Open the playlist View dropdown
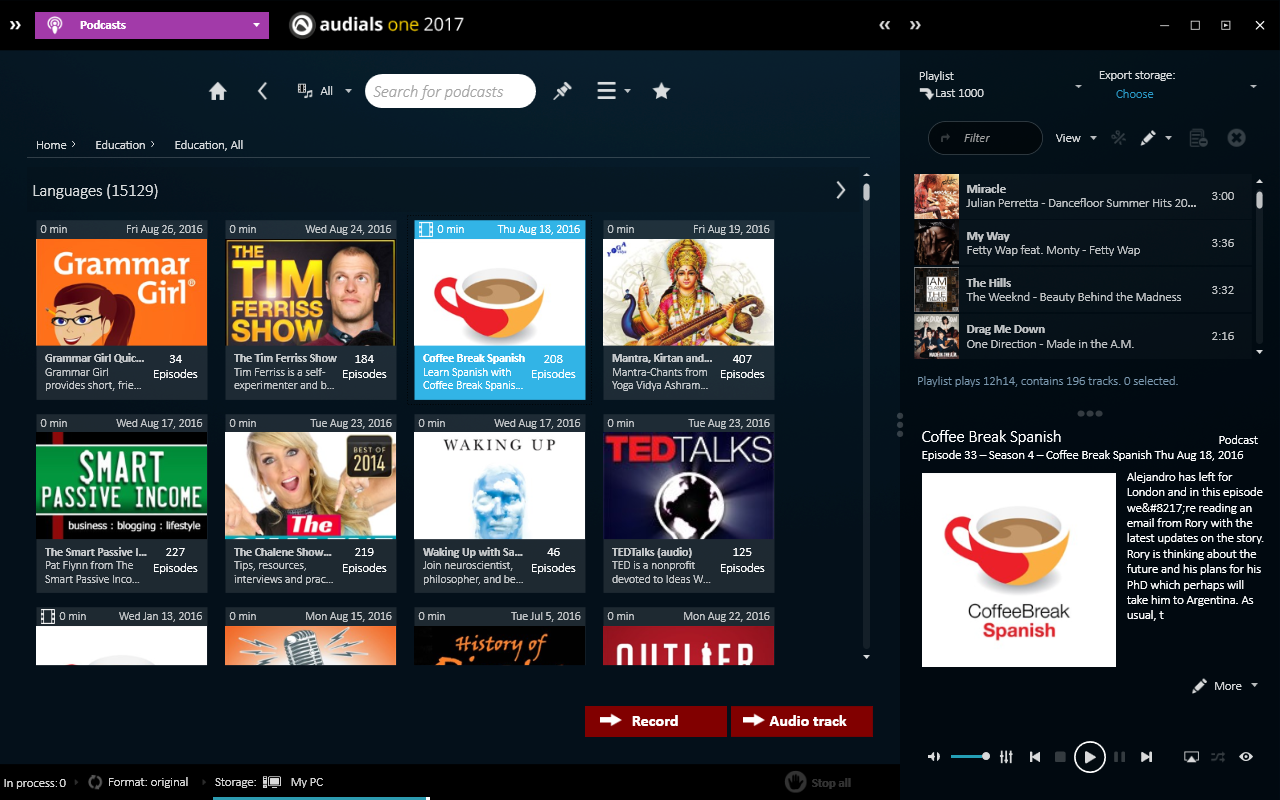The width and height of the screenshot is (1280, 800). (x=1076, y=138)
